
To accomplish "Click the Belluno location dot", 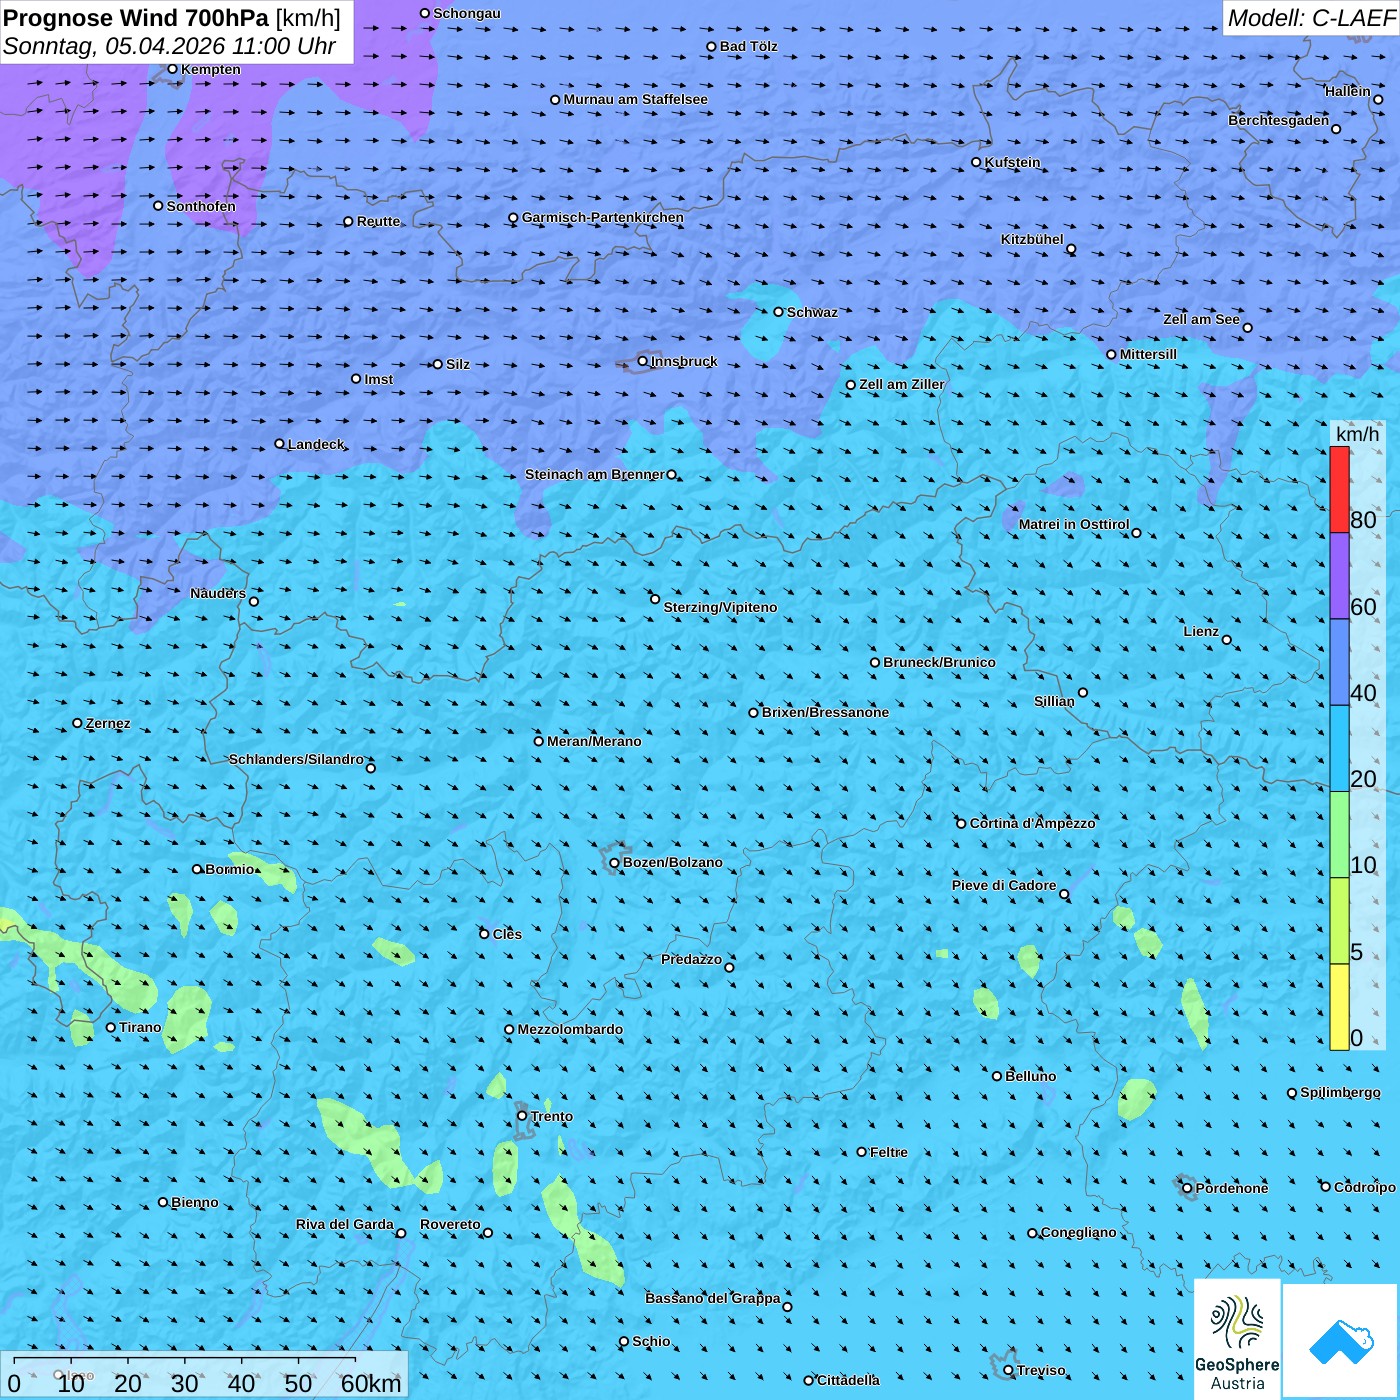I will tap(997, 1076).
